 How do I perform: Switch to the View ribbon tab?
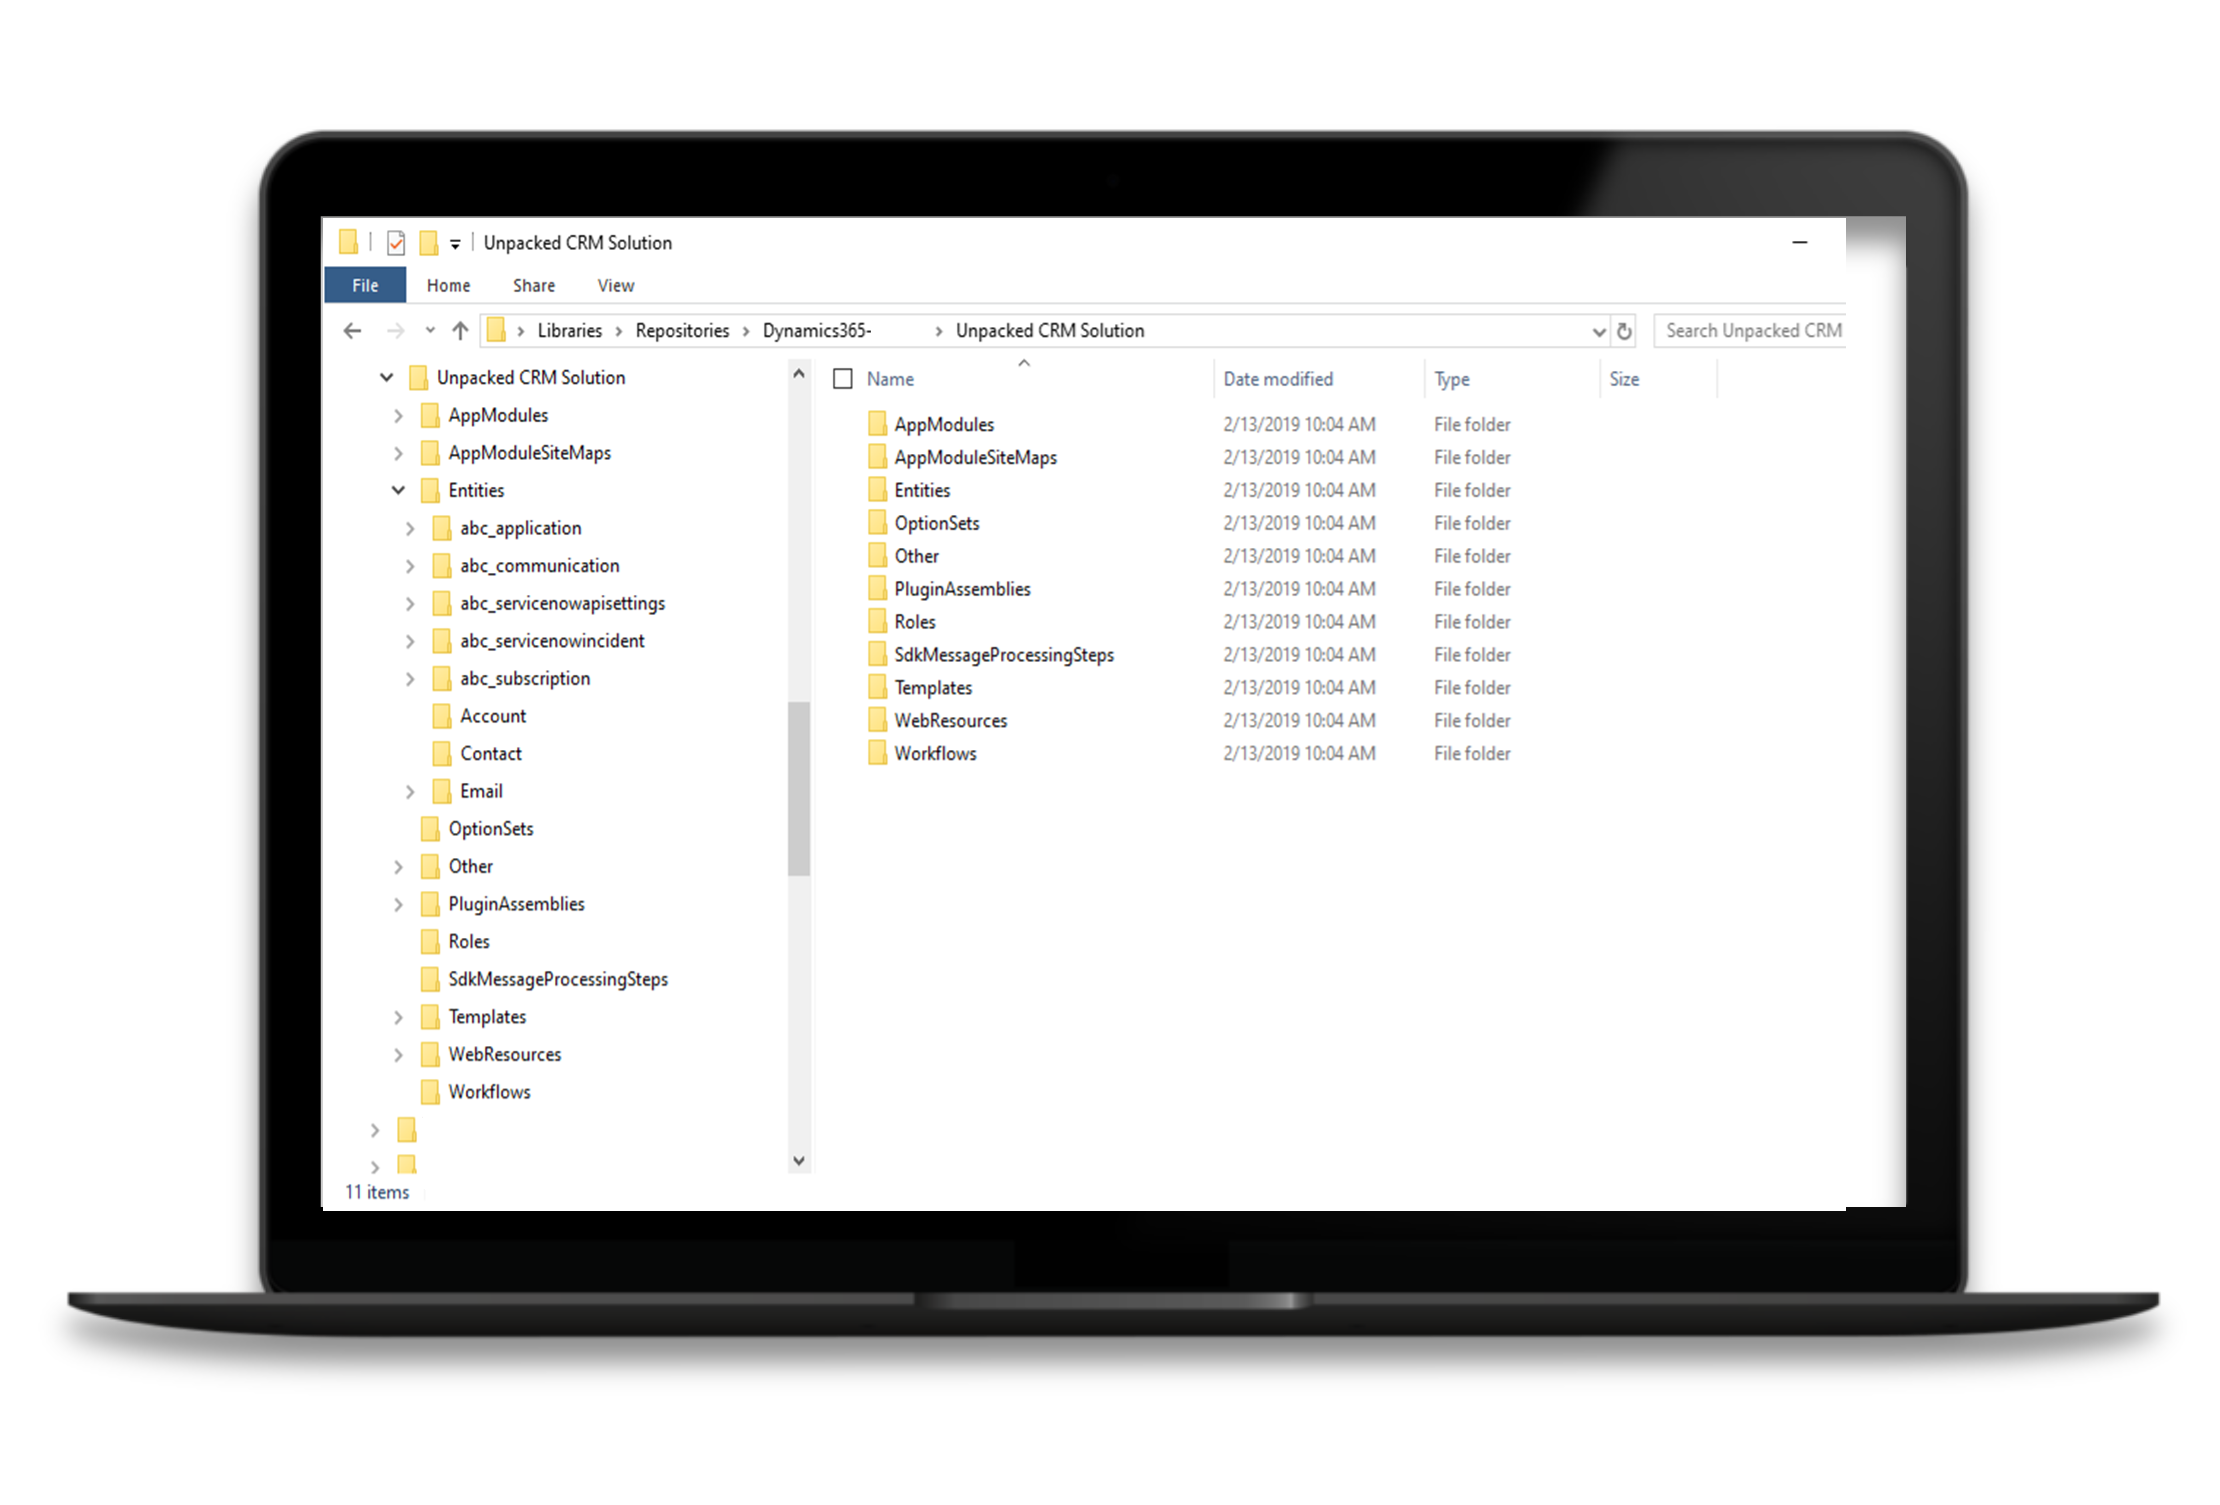[x=616, y=286]
